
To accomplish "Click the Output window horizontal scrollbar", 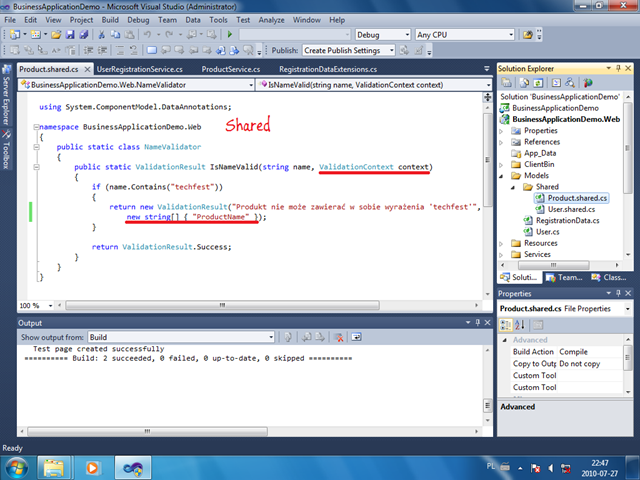I will pos(147,431).
